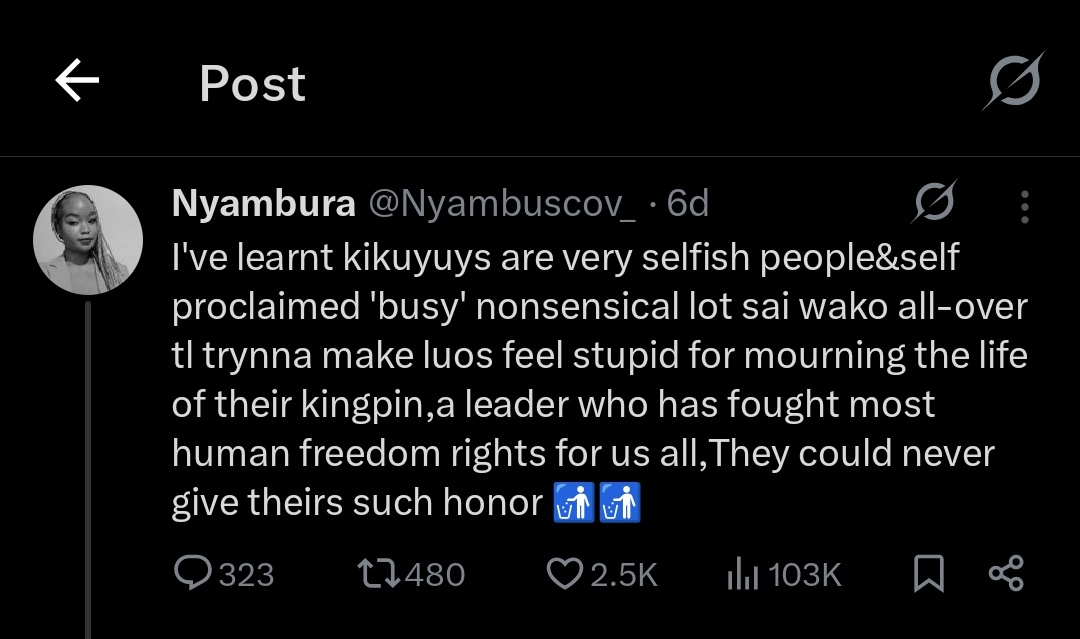Image resolution: width=1080 pixels, height=639 pixels.
Task: Tap the 103K views count
Action: (805, 574)
